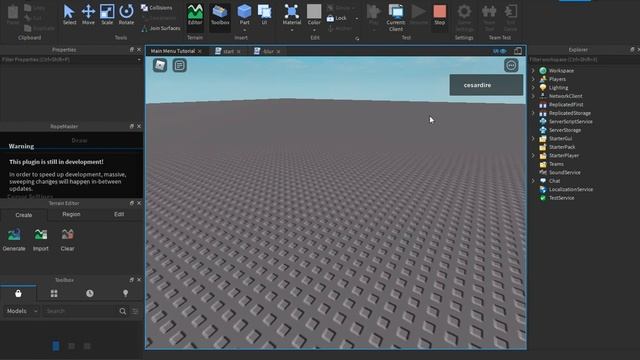Image resolution: width=640 pixels, height=360 pixels.
Task: Click Join Surfaces option
Action: [161, 28]
